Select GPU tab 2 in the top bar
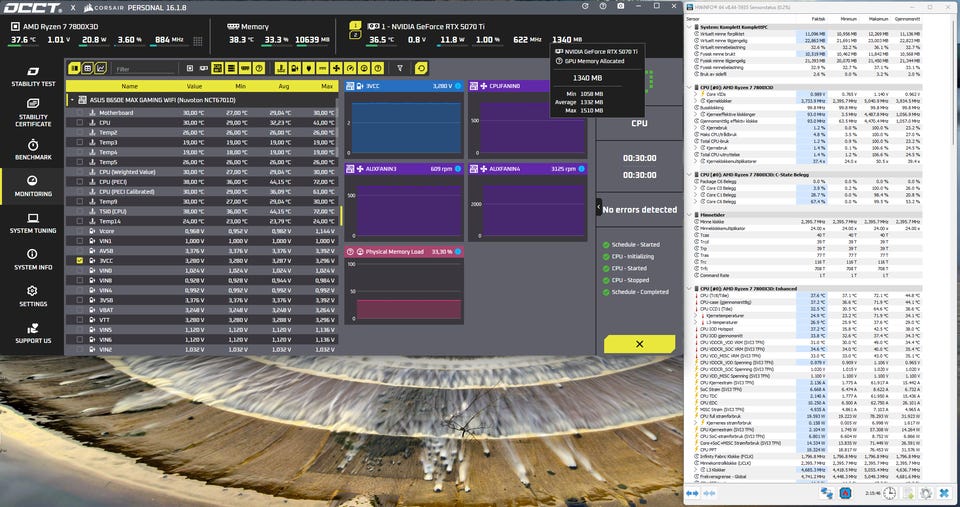This screenshot has height=507, width=960. click(x=355, y=36)
